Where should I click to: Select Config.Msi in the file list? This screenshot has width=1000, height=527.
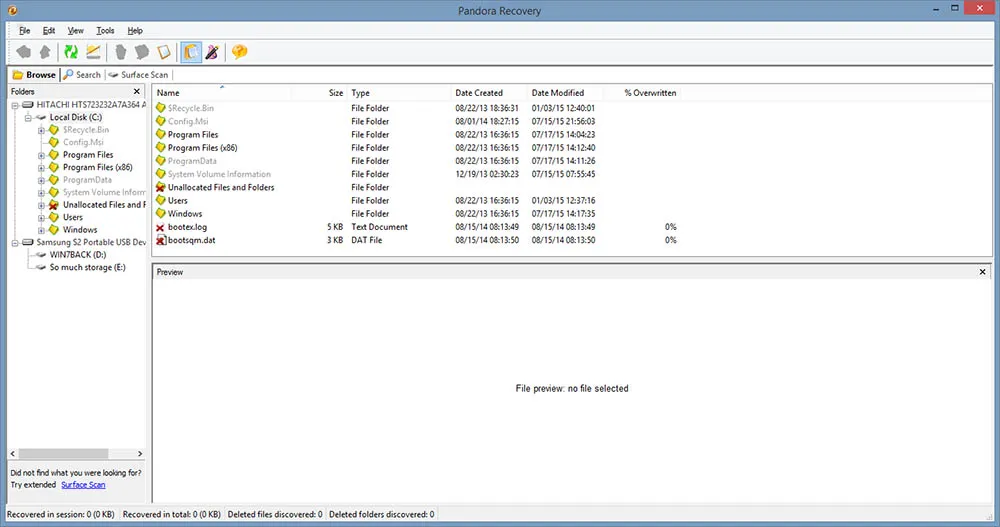(188, 121)
